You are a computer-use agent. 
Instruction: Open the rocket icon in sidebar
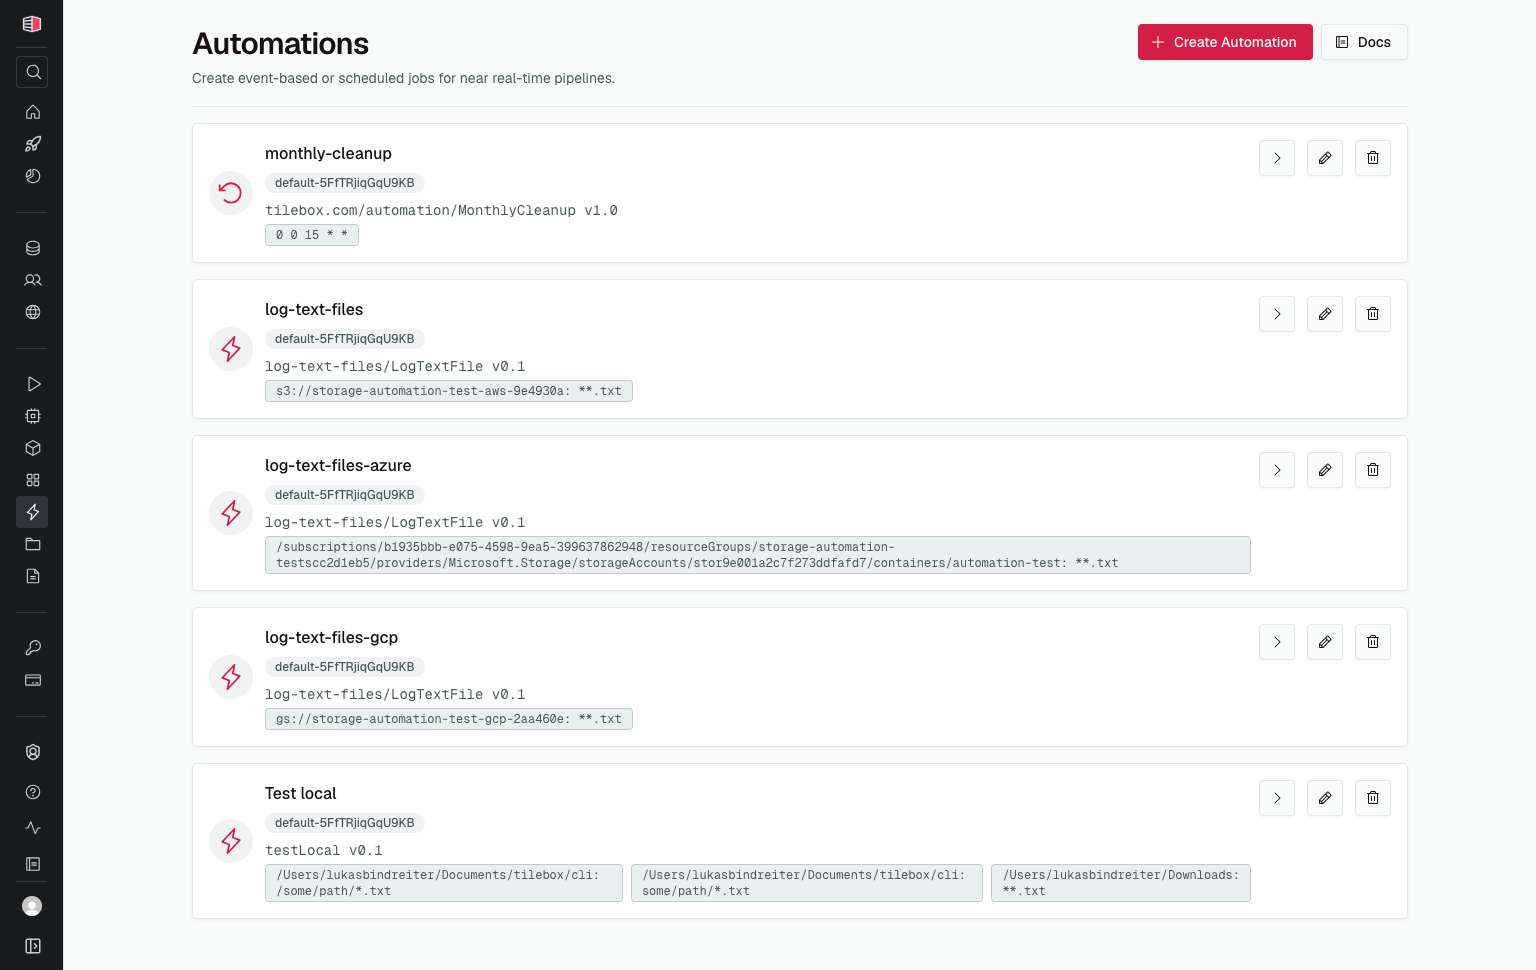coord(32,144)
